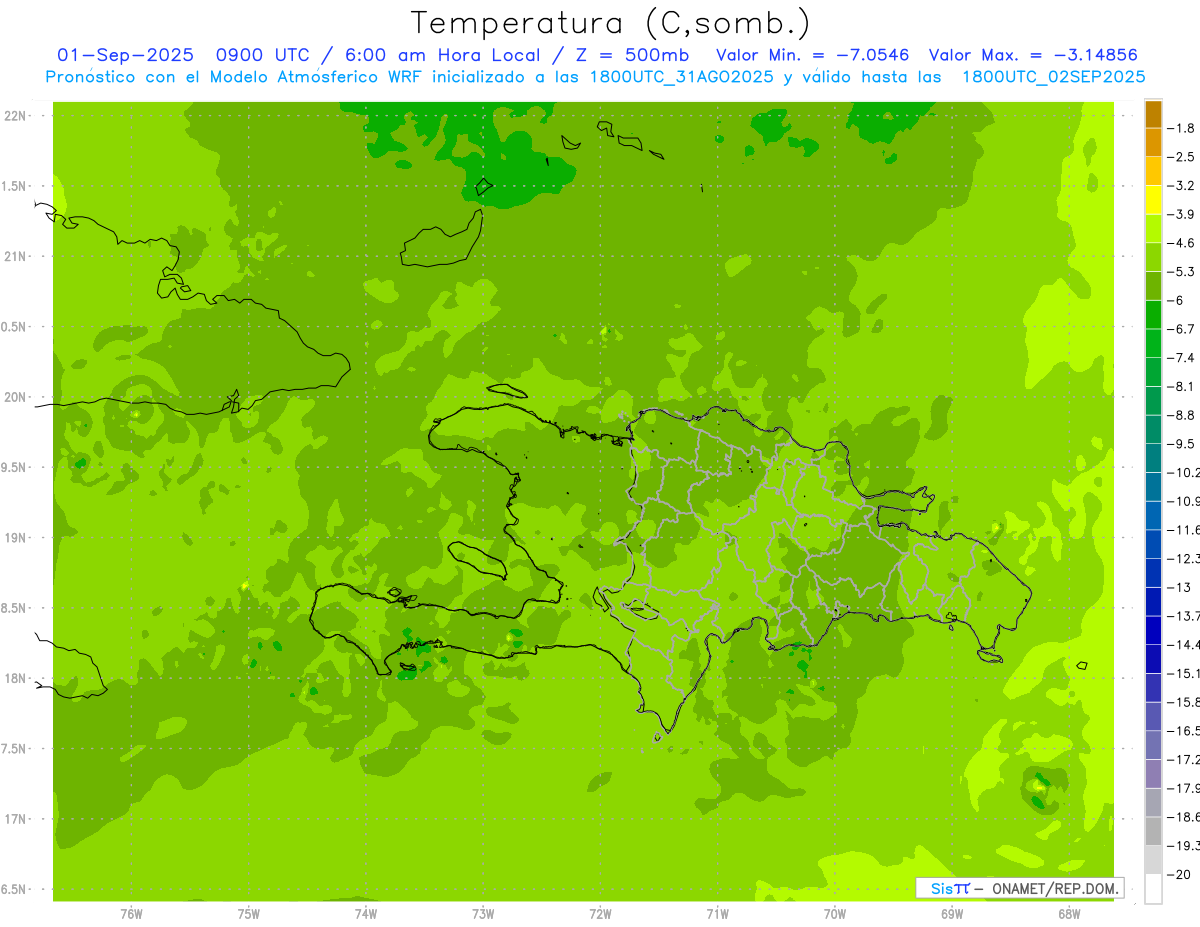Click the '73W' longitude label
Screen dimensions: 1200x927
pyautogui.click(x=483, y=913)
